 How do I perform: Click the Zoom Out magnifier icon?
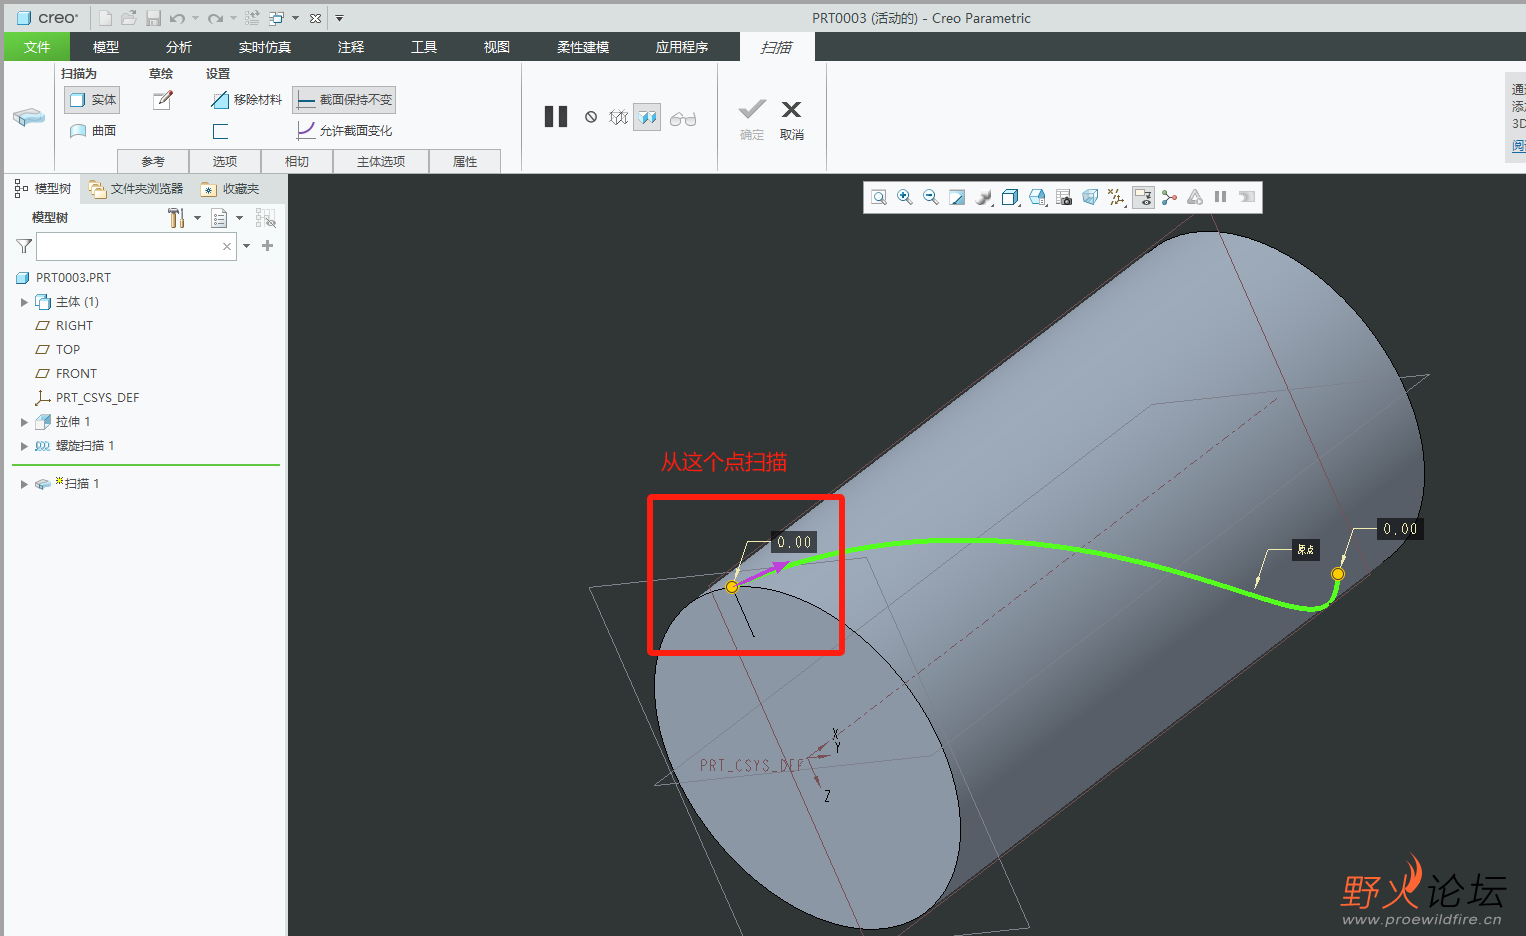931,197
